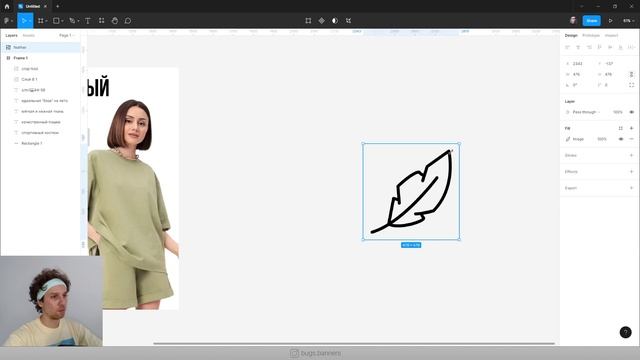Click the layer opacity 100% field
The image size is (640, 360).
coord(618,112)
